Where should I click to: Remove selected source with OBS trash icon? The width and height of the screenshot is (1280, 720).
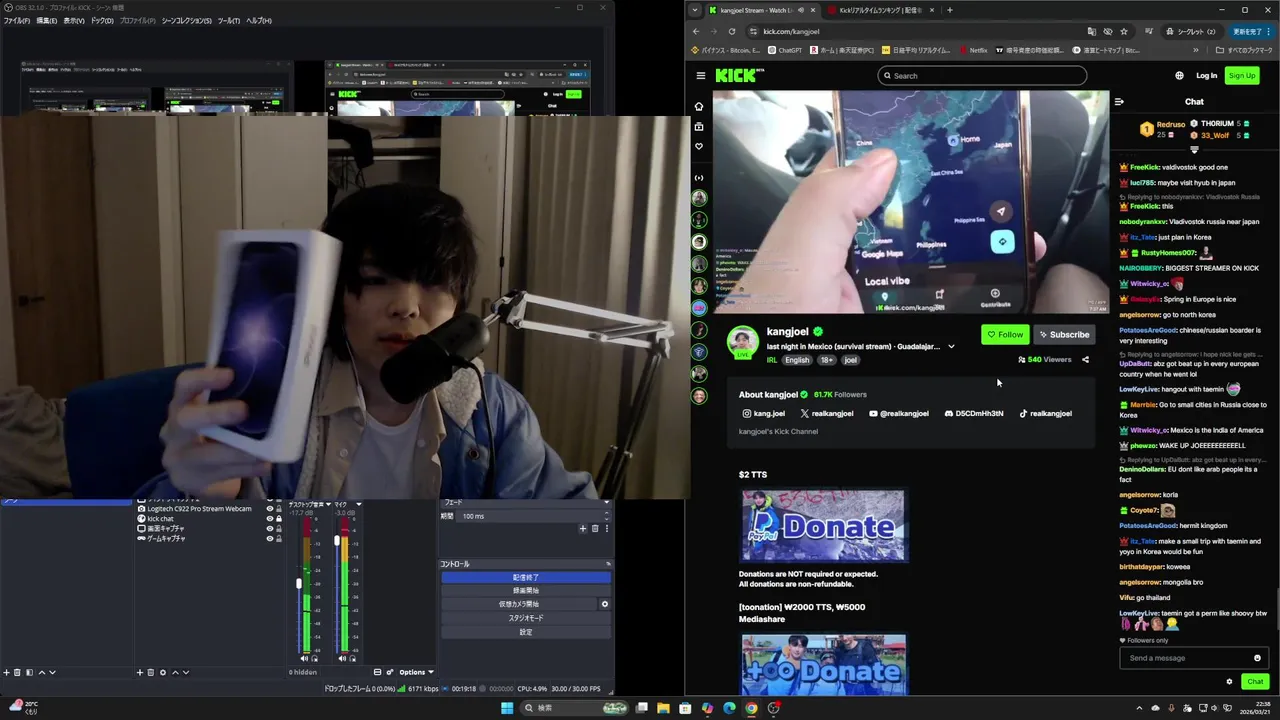click(151, 672)
